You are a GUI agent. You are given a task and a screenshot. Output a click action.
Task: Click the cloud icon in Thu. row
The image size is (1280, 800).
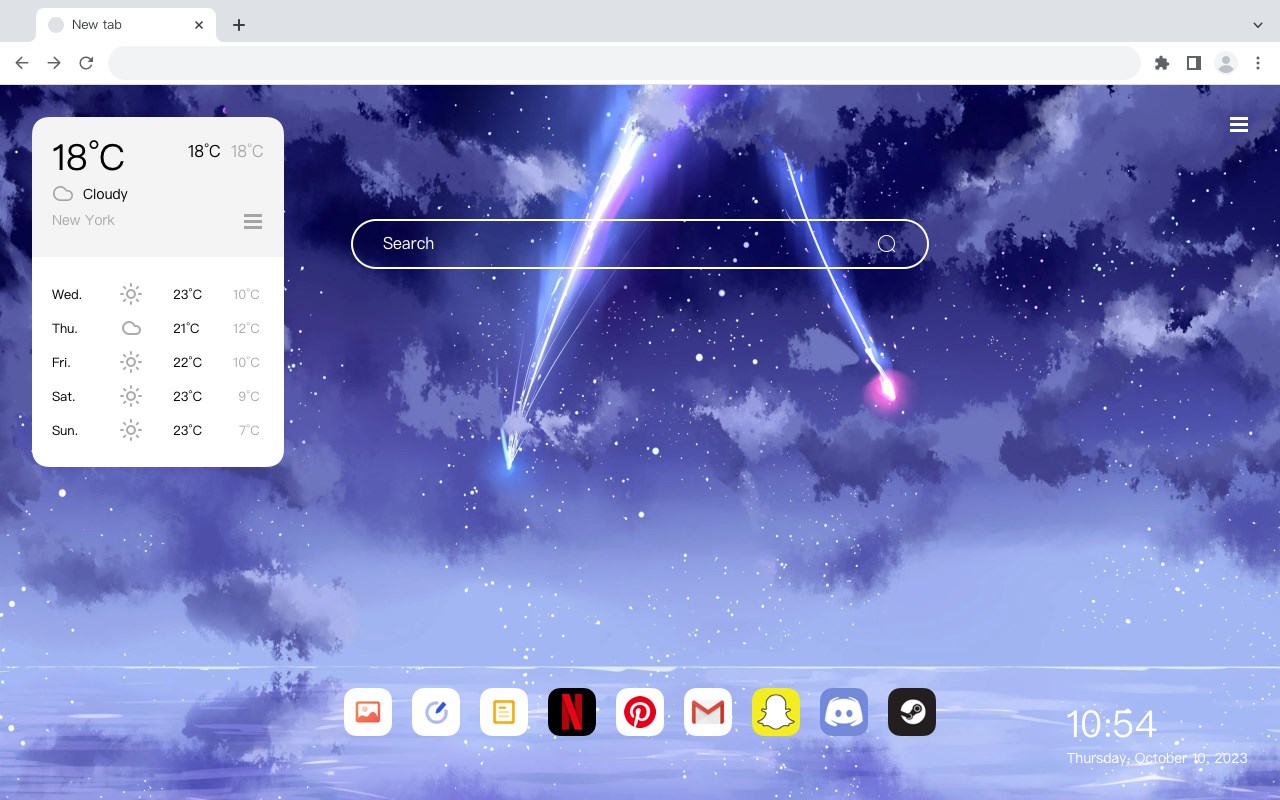[131, 328]
